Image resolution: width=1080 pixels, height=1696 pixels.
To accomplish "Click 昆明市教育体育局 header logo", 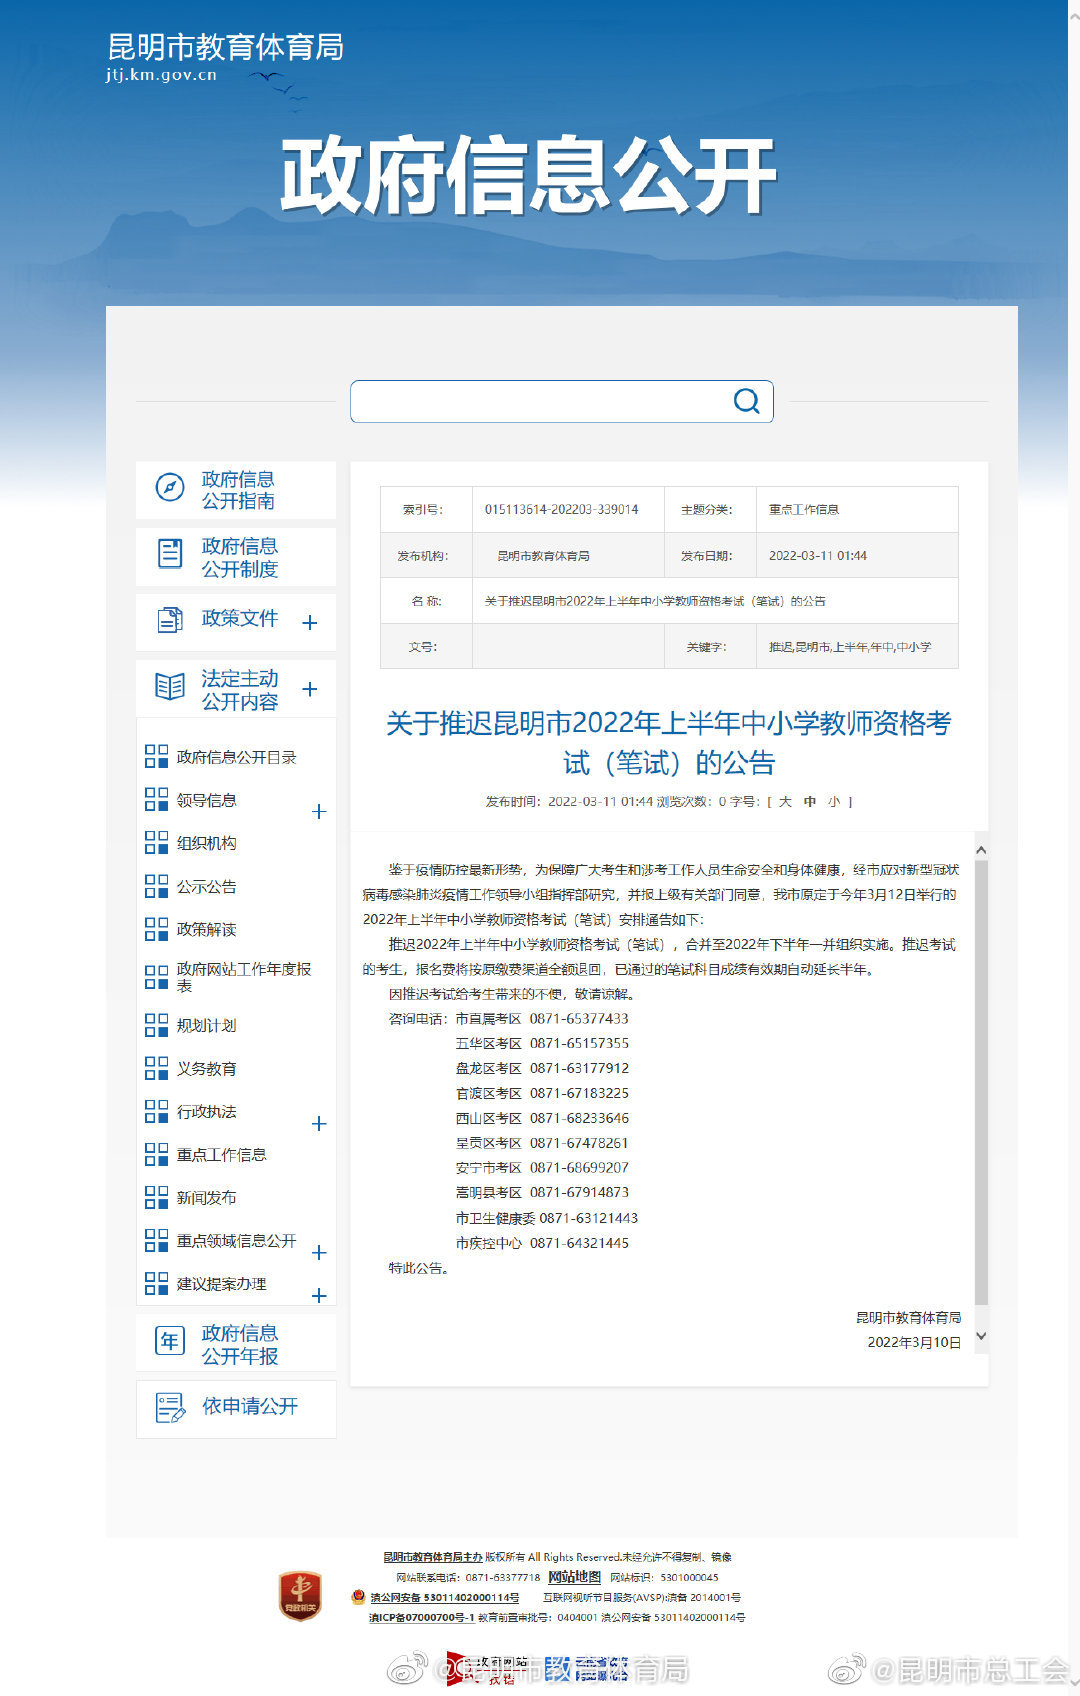I will coord(225,47).
